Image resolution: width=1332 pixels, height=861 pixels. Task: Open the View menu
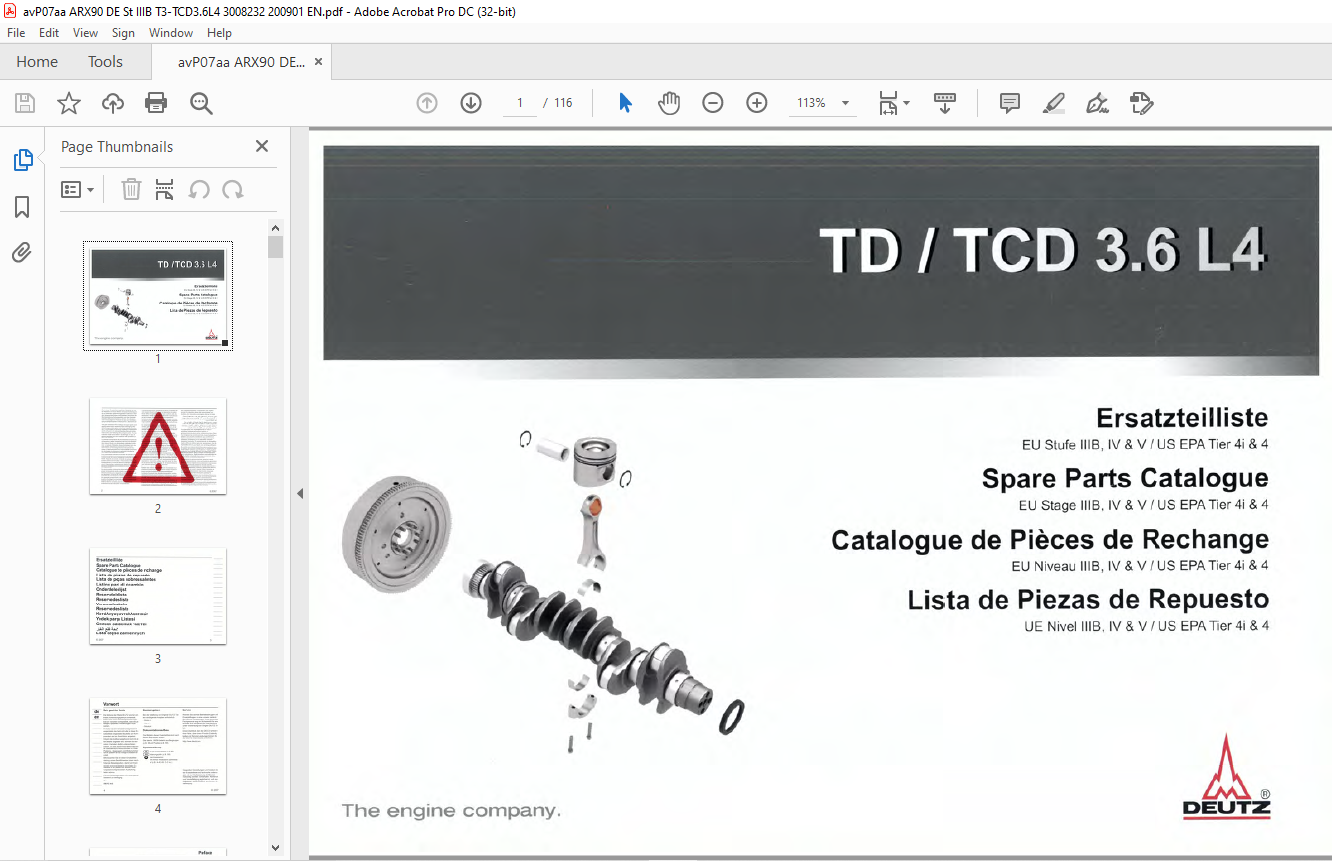coord(85,33)
